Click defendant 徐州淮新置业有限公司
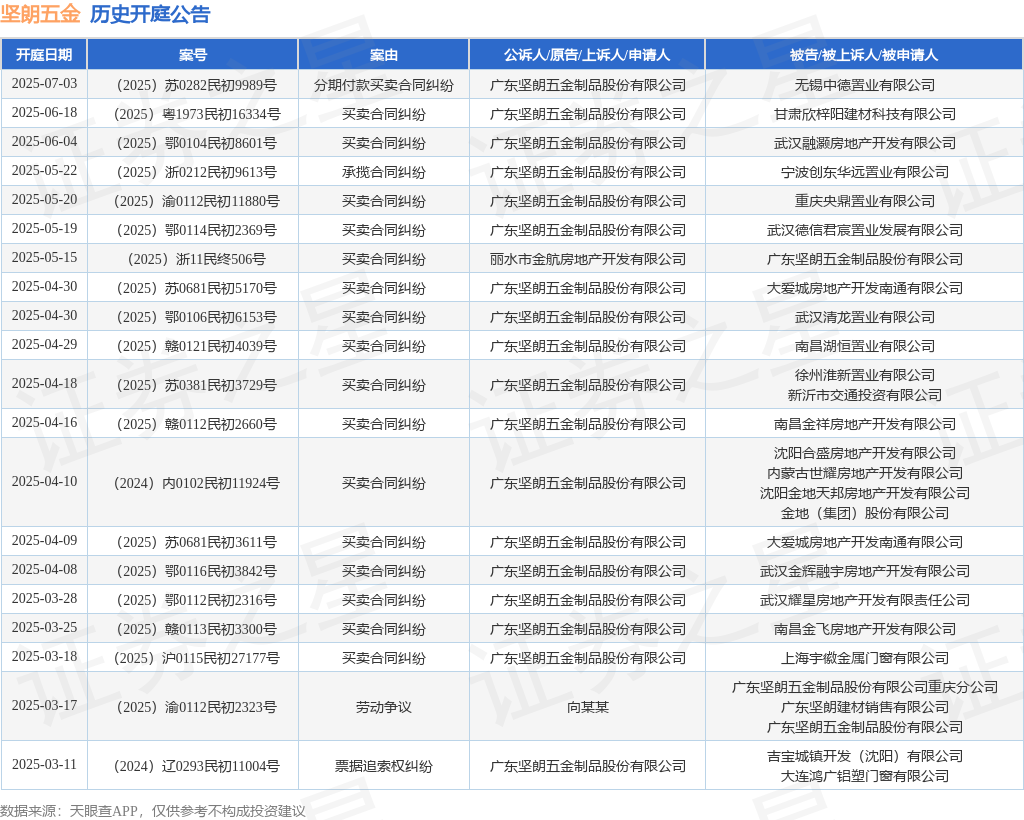The height and width of the screenshot is (820, 1024). click(865, 375)
